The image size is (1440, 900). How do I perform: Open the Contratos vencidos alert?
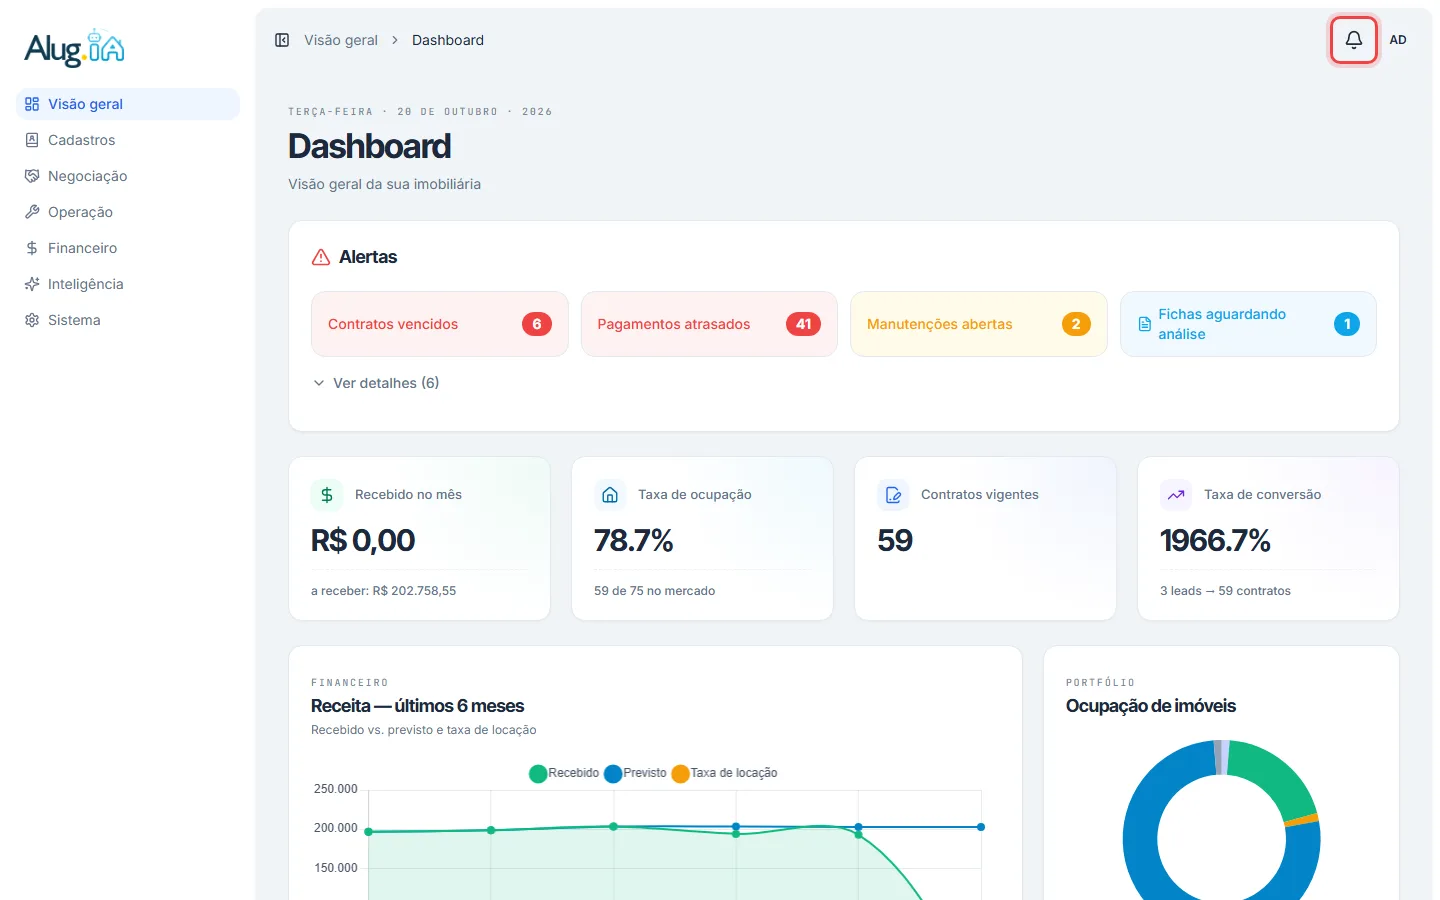[440, 324]
